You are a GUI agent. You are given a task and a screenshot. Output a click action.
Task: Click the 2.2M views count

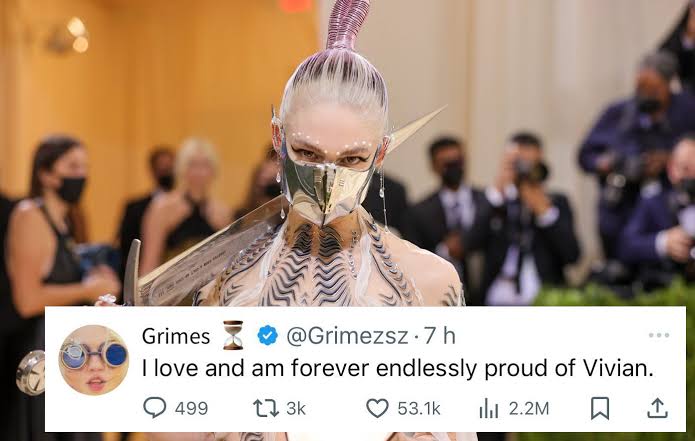529,408
